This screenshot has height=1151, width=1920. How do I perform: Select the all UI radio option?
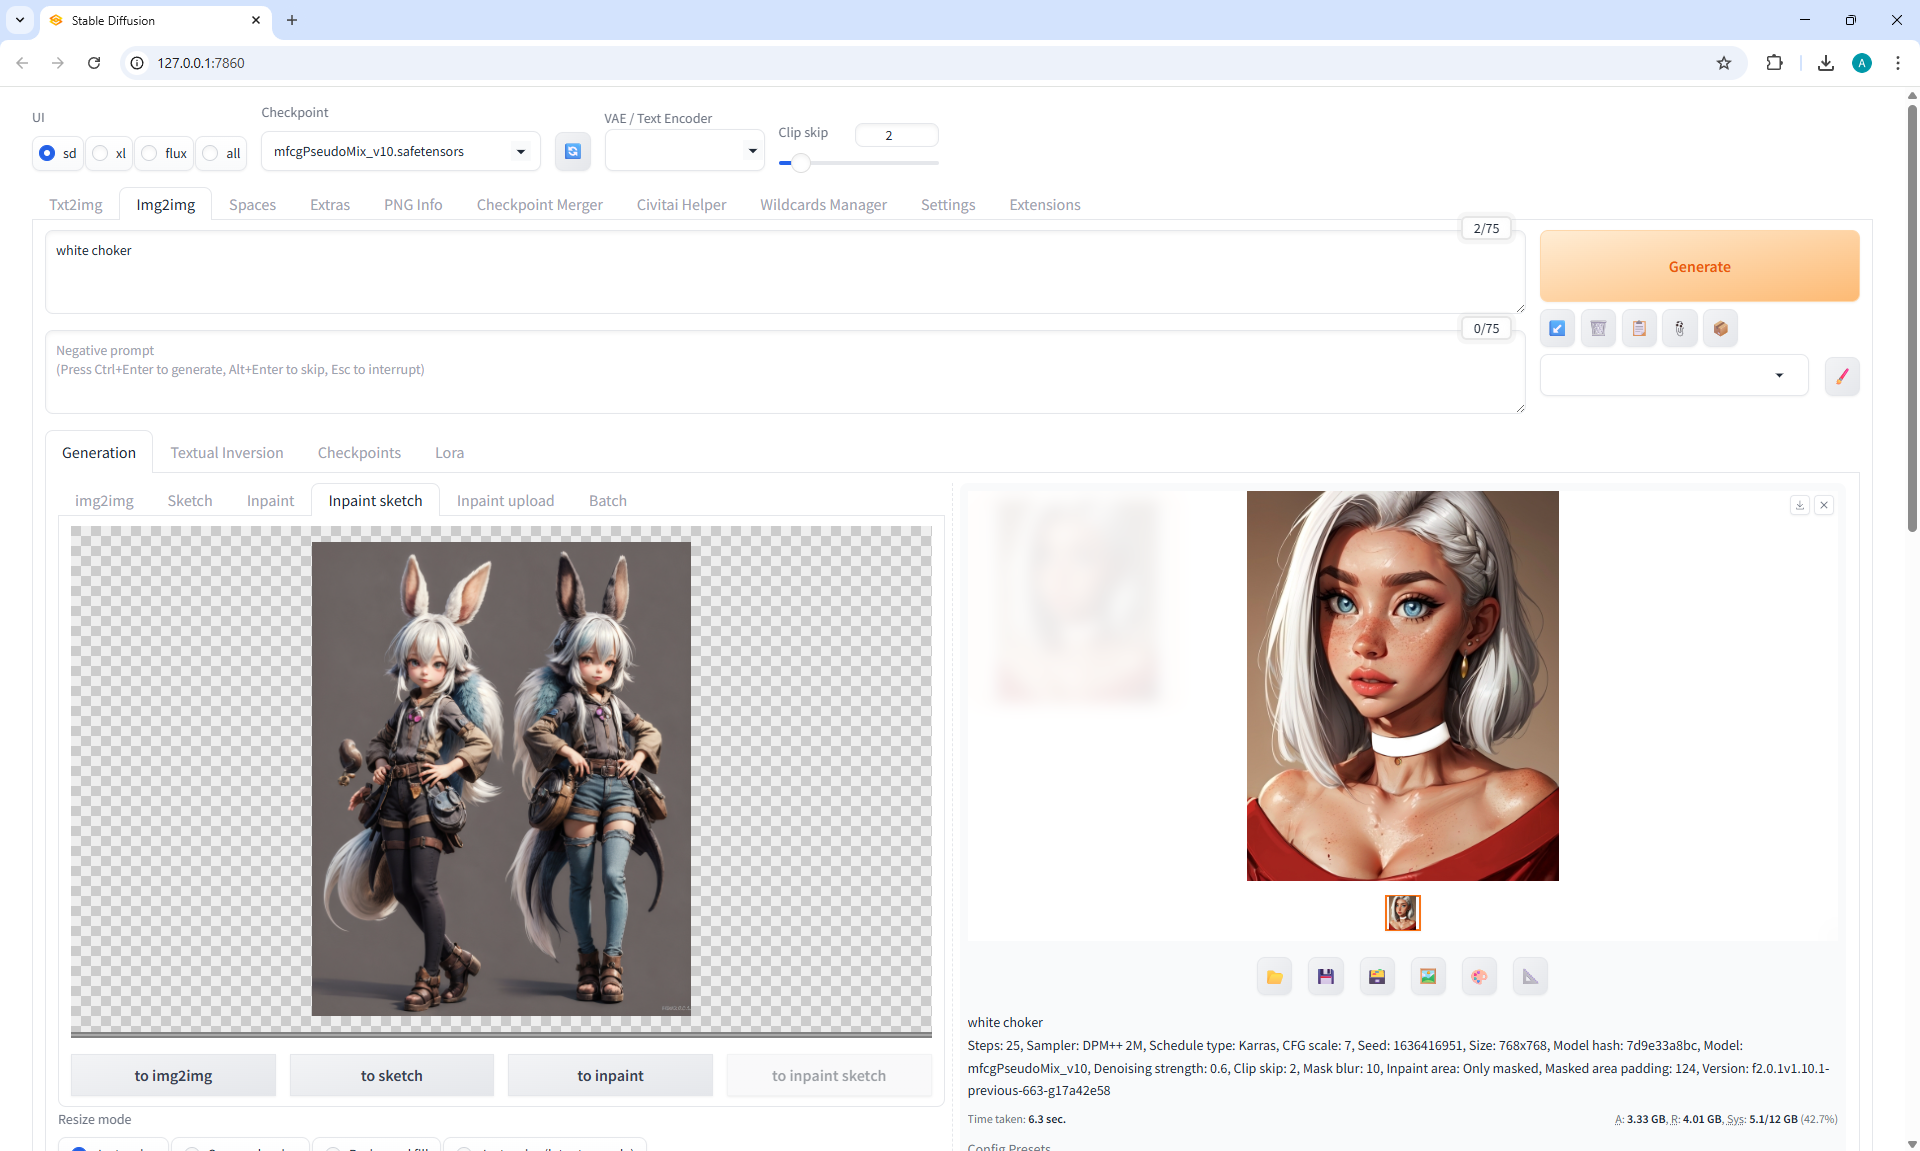211,153
